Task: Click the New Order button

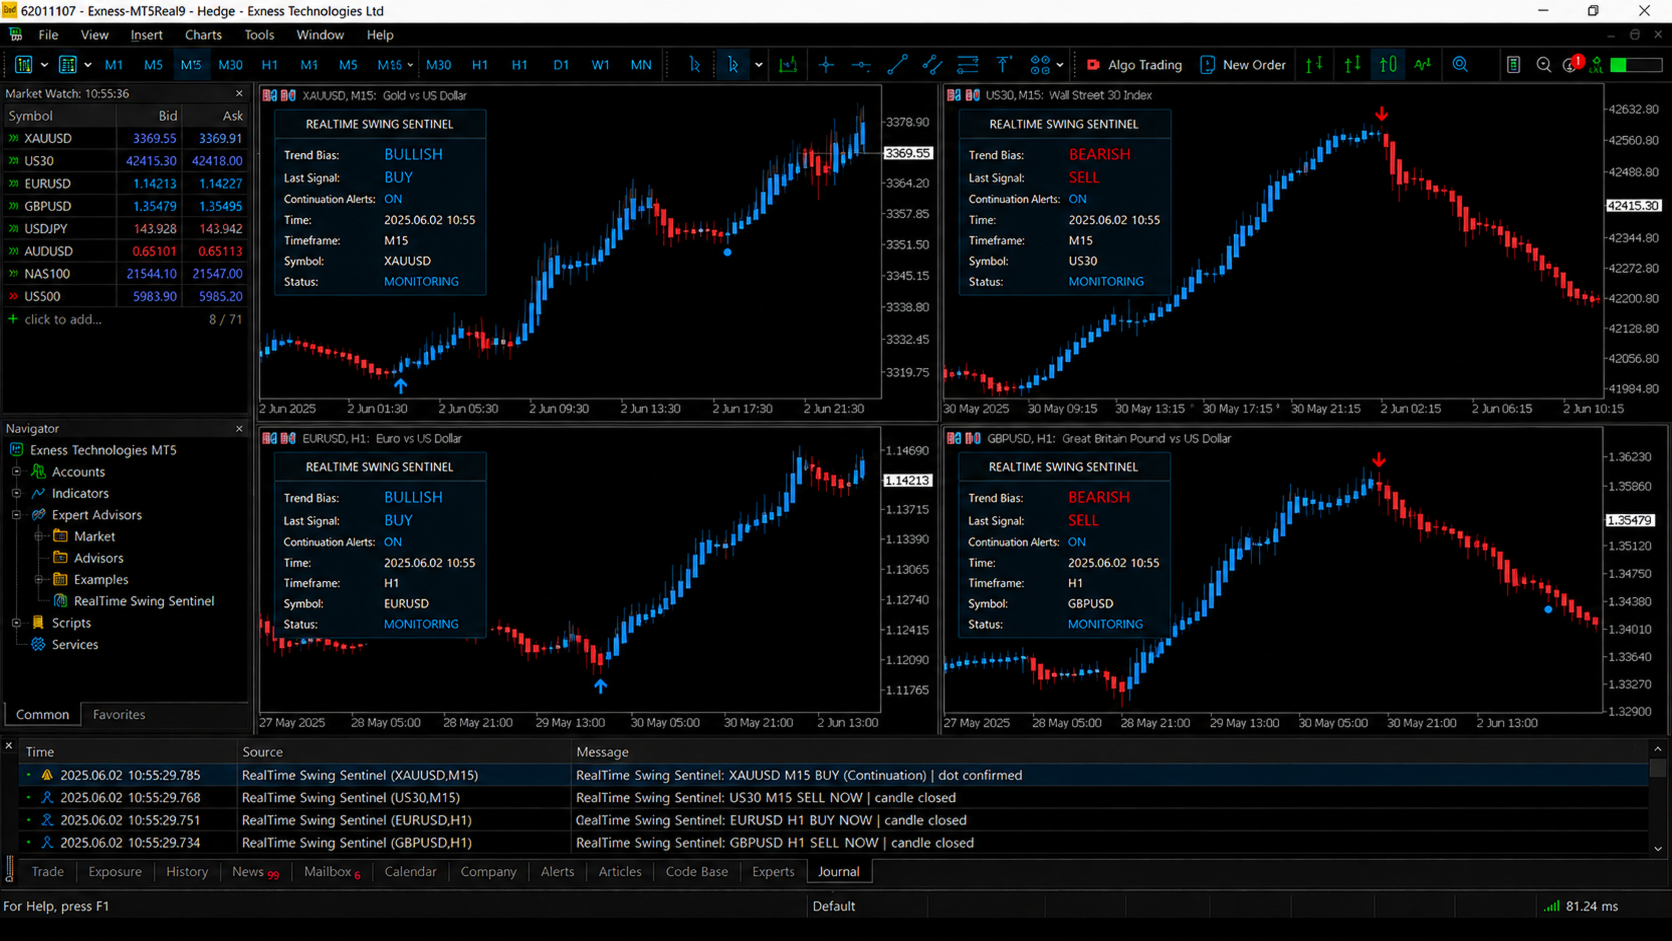Action: (1242, 65)
